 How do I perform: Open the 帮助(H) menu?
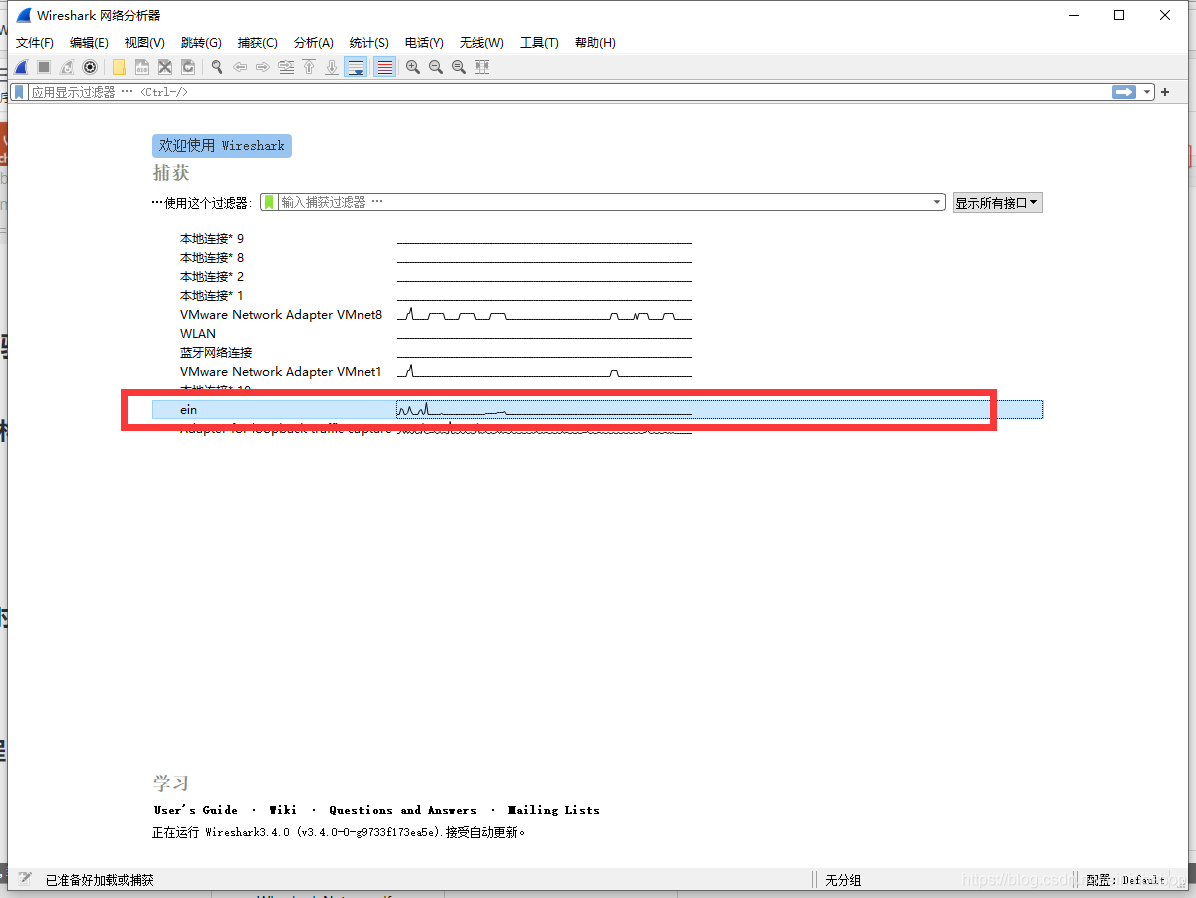click(595, 43)
